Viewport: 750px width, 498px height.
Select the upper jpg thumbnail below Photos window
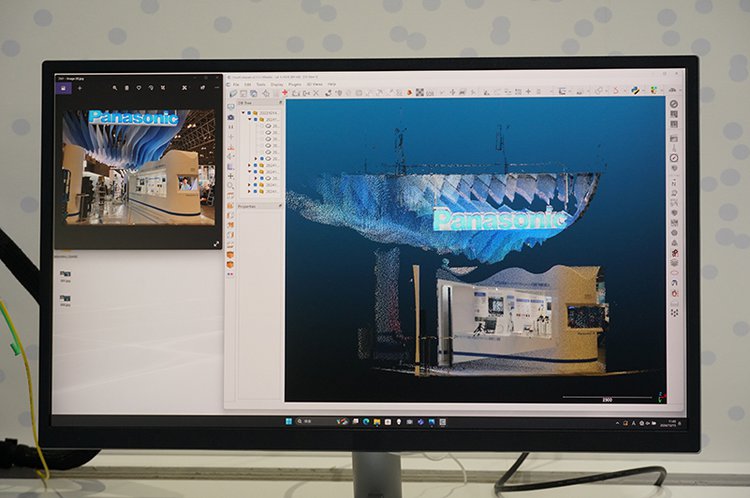(65, 275)
